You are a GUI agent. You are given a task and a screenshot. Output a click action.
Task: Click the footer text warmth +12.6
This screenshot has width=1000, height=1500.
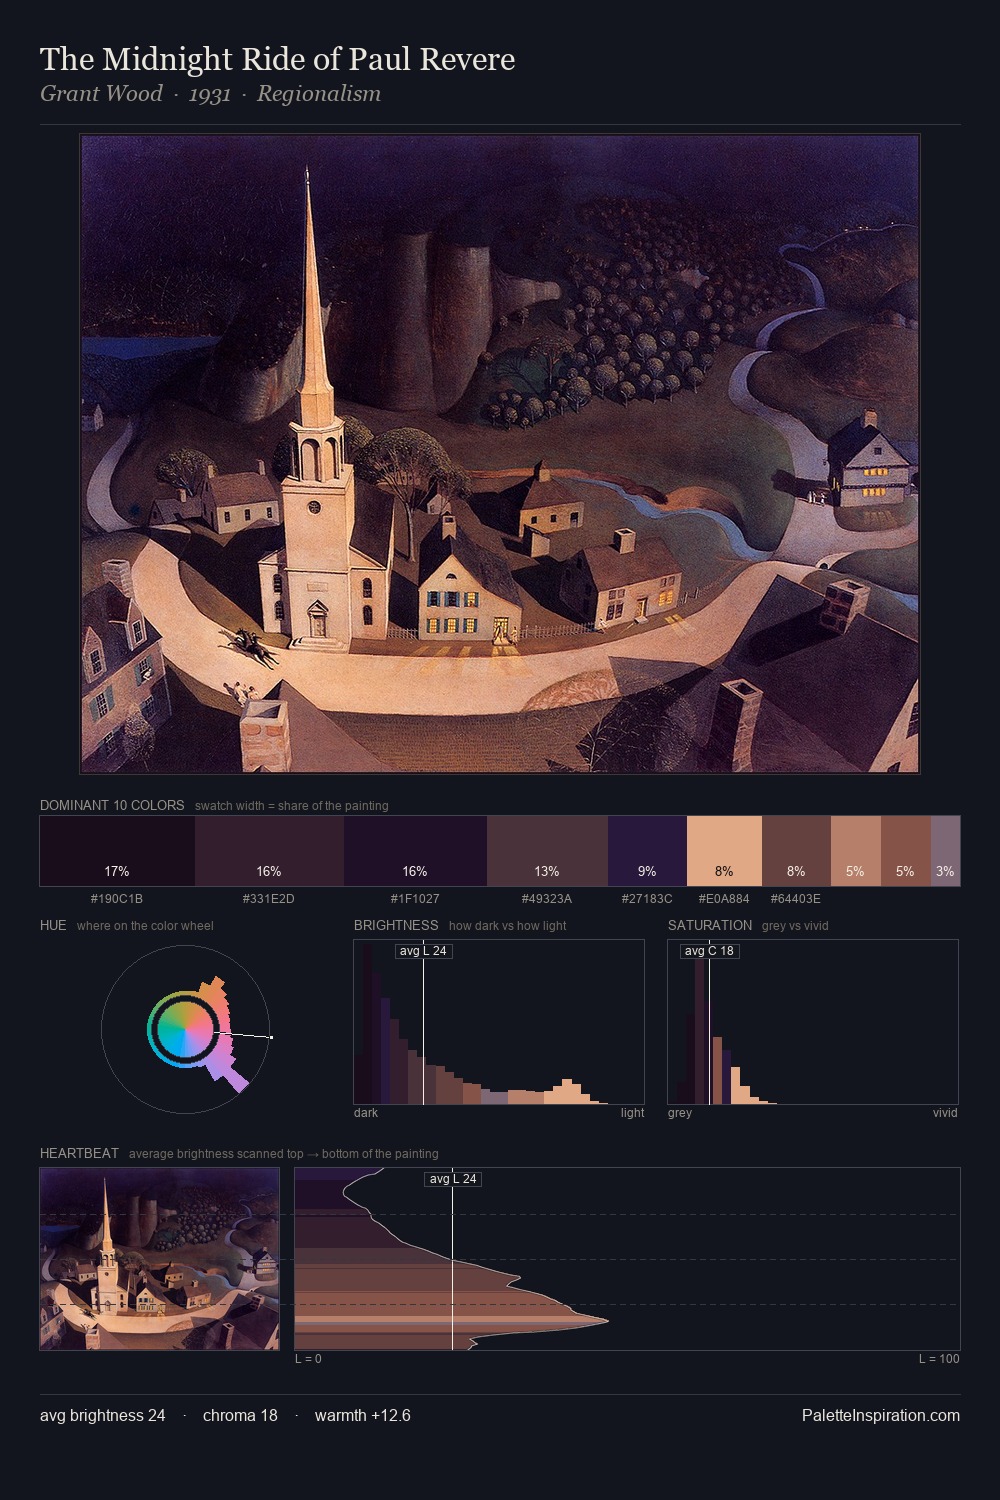(363, 1415)
